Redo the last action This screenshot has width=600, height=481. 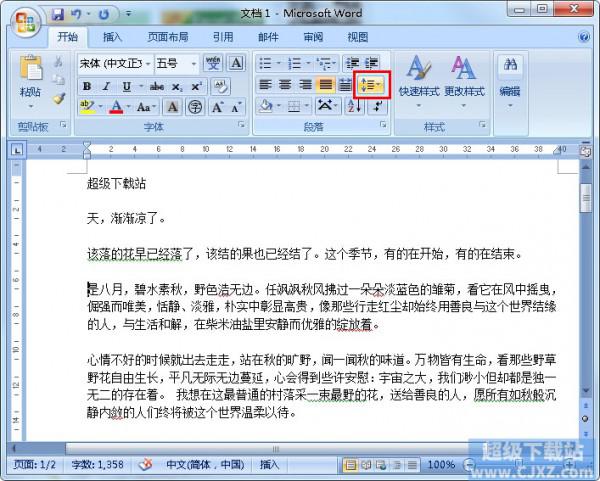coord(103,15)
